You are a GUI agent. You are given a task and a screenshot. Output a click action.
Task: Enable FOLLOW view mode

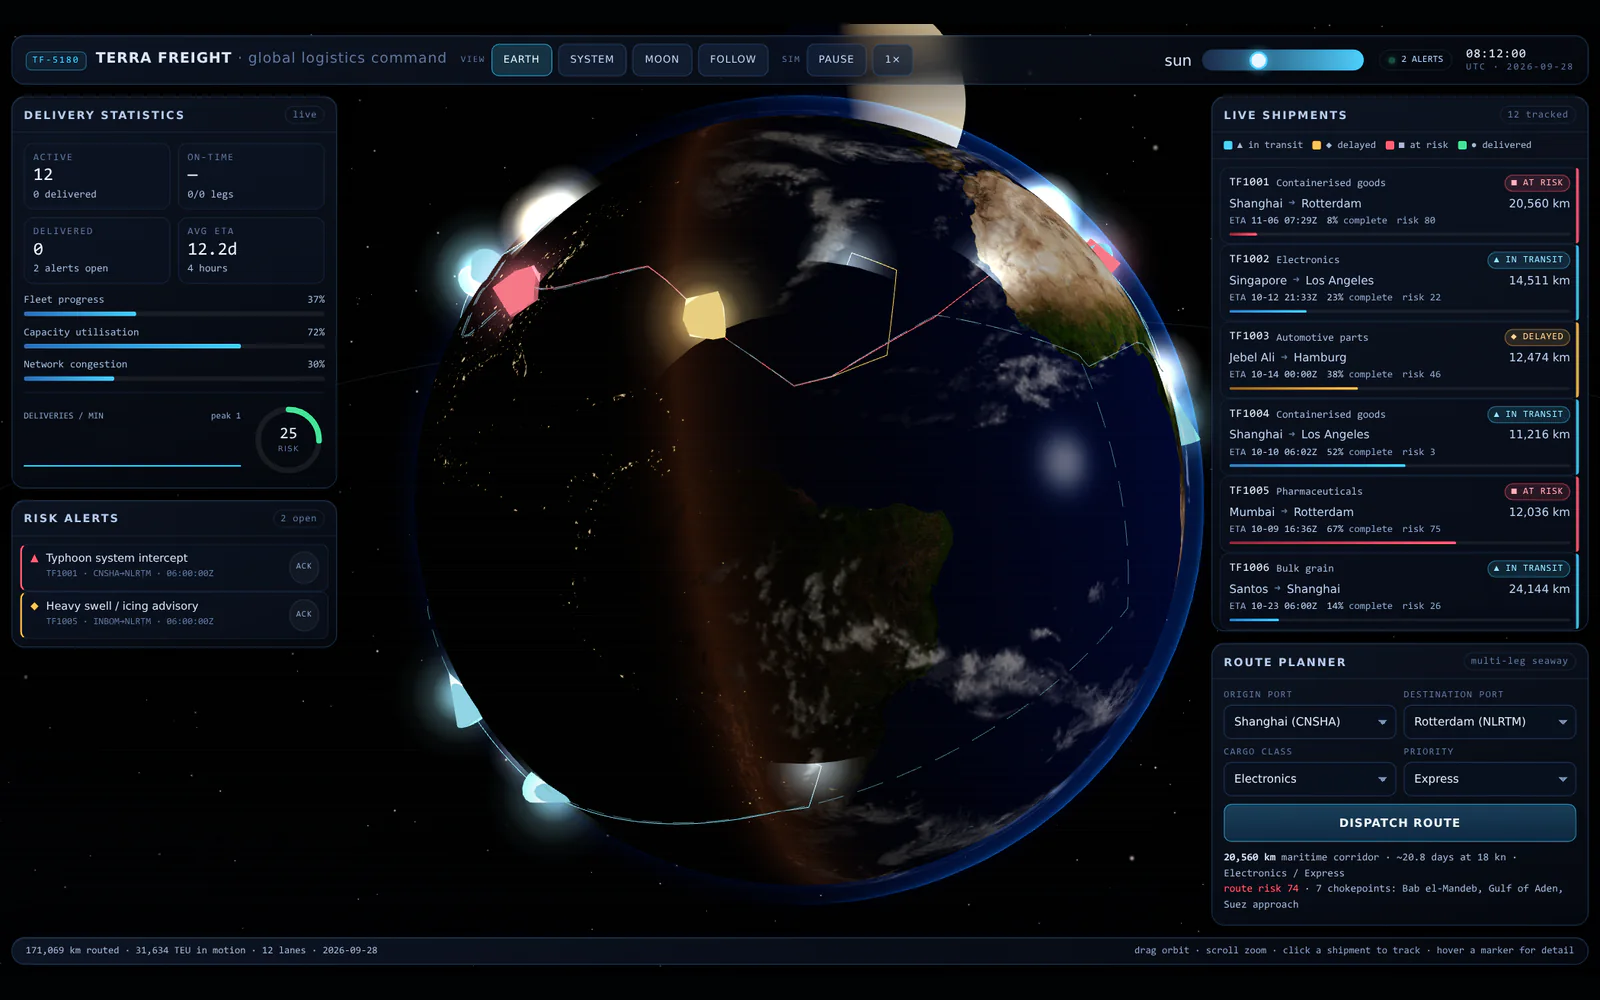coord(733,59)
